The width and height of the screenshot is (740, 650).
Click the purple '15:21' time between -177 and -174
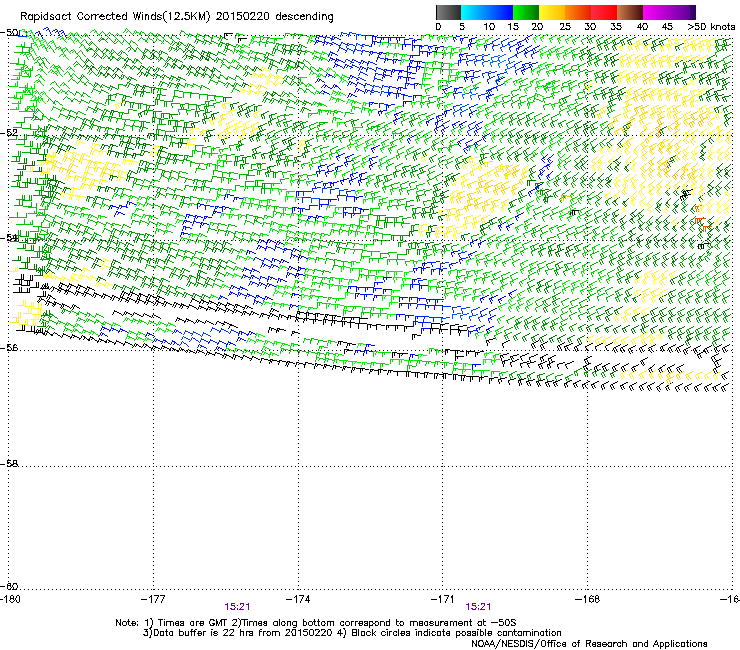(237, 607)
